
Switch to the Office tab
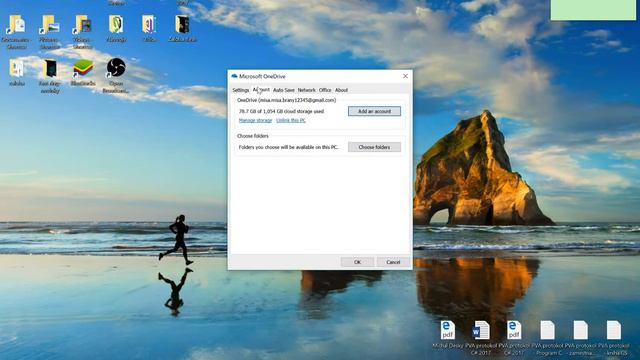pyautogui.click(x=325, y=90)
